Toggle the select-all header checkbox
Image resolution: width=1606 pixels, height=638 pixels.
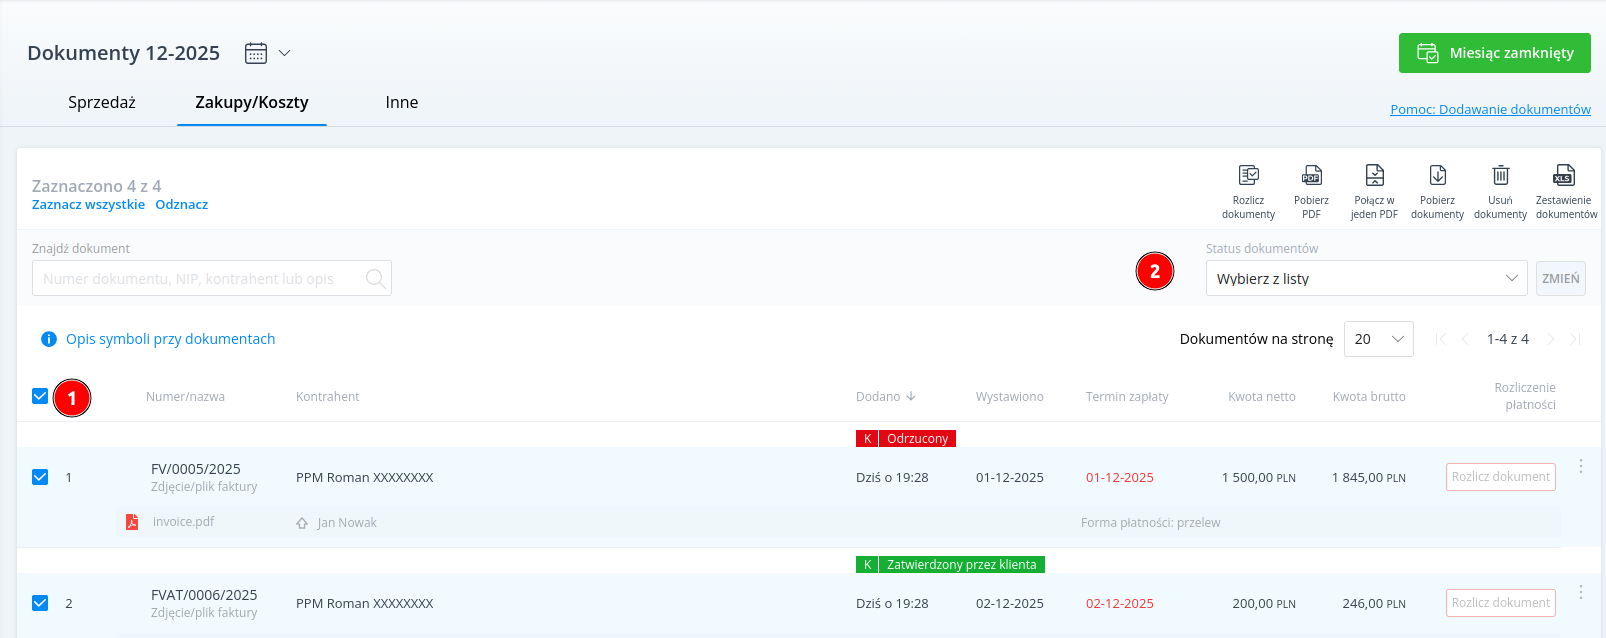(40, 396)
